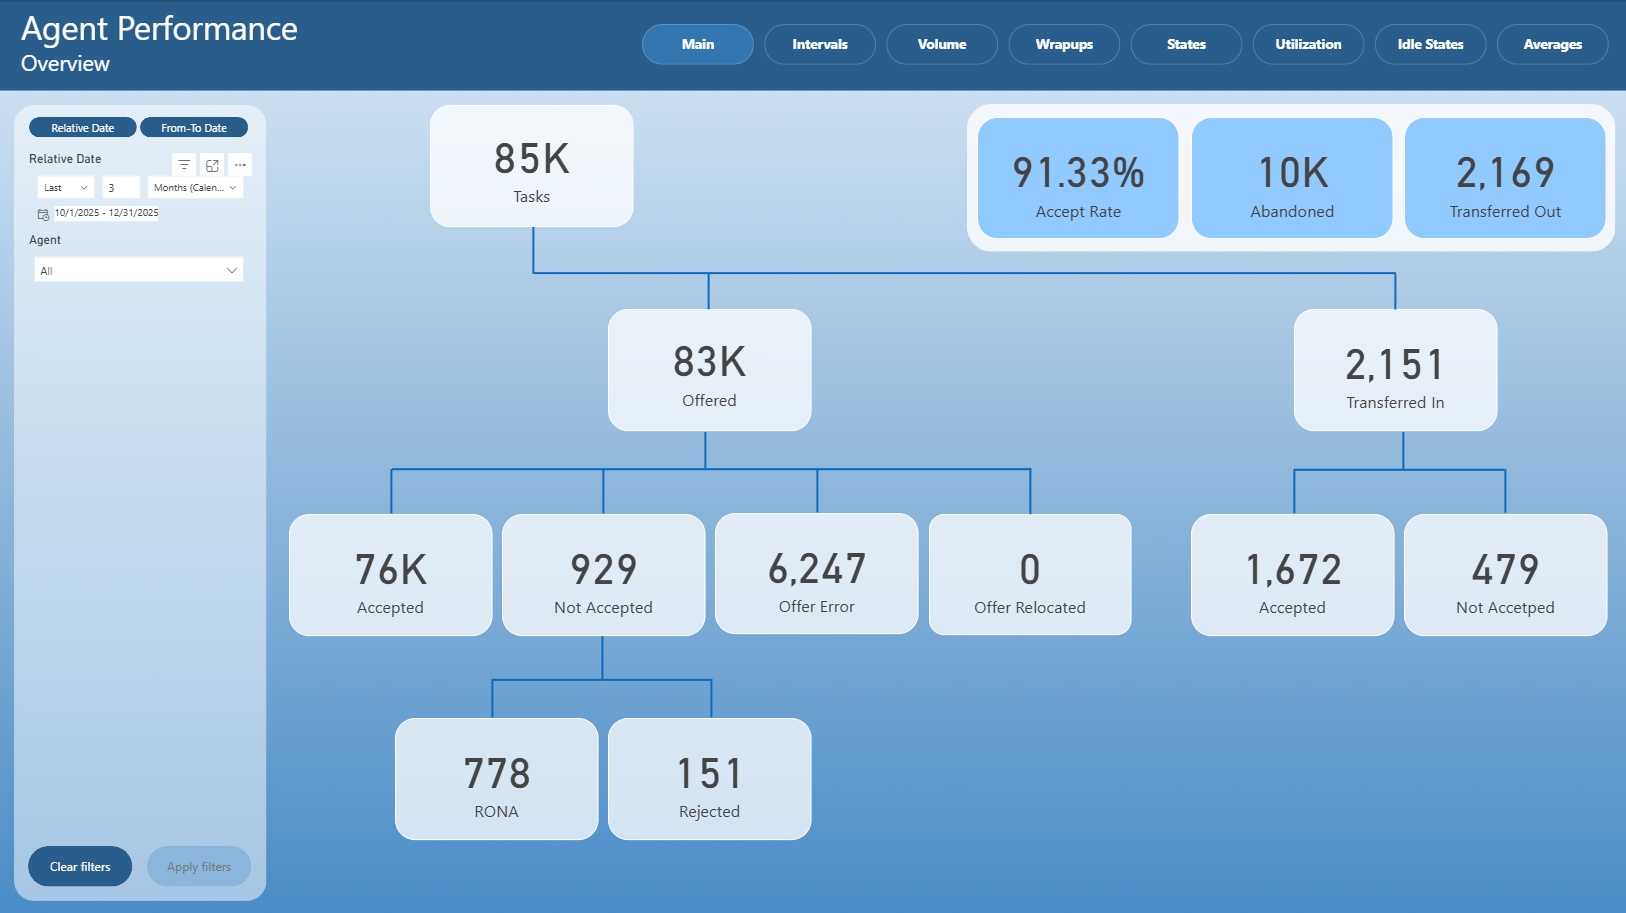Open the Intervals tab
Screen dimensions: 1626x913
(820, 44)
